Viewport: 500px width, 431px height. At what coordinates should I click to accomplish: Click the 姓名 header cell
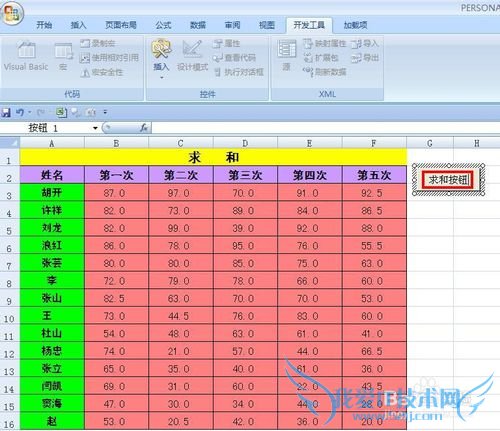coord(52,175)
